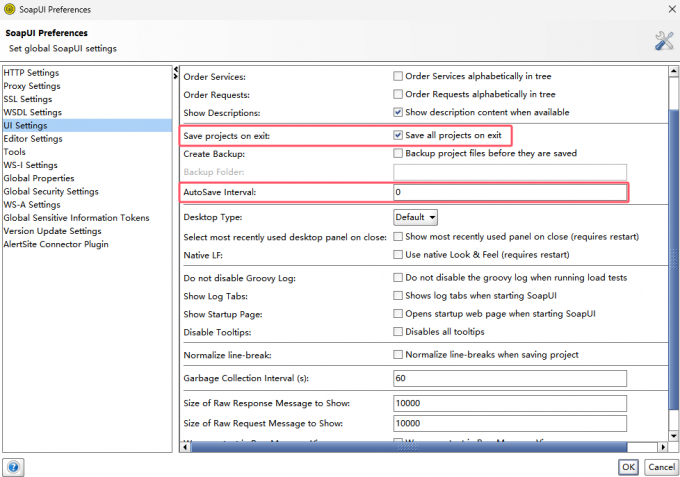
Task: Enable Order Services alphabetically in tree
Action: click(398, 76)
